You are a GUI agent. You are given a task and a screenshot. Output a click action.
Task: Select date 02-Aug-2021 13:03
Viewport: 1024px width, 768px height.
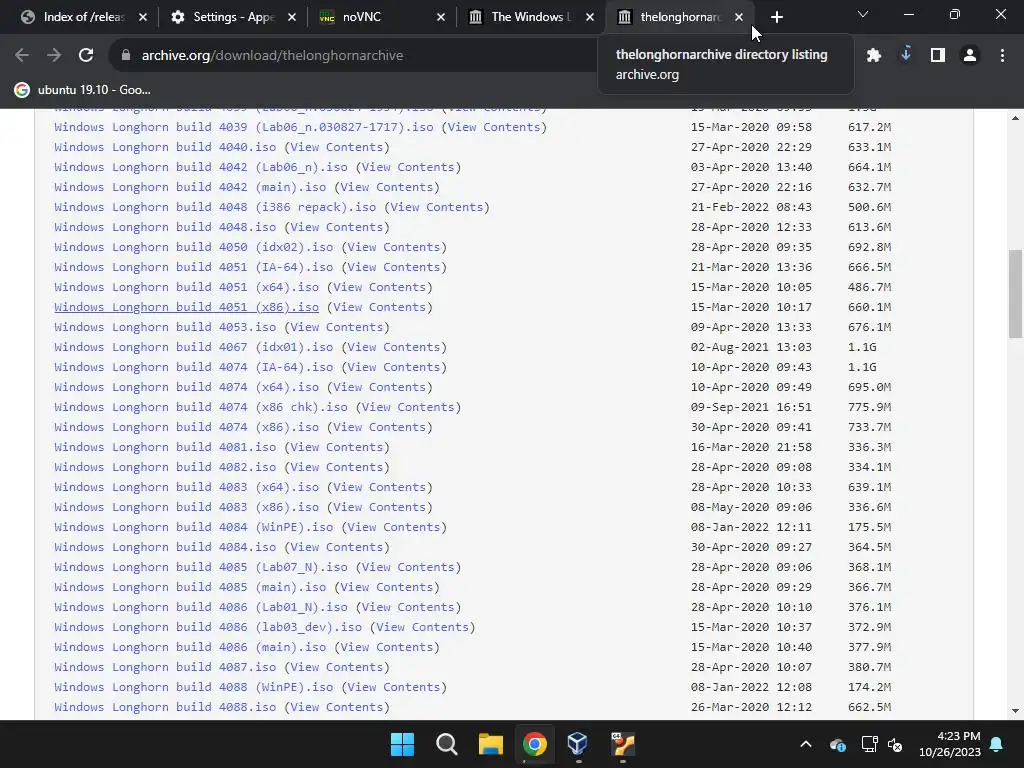point(751,347)
